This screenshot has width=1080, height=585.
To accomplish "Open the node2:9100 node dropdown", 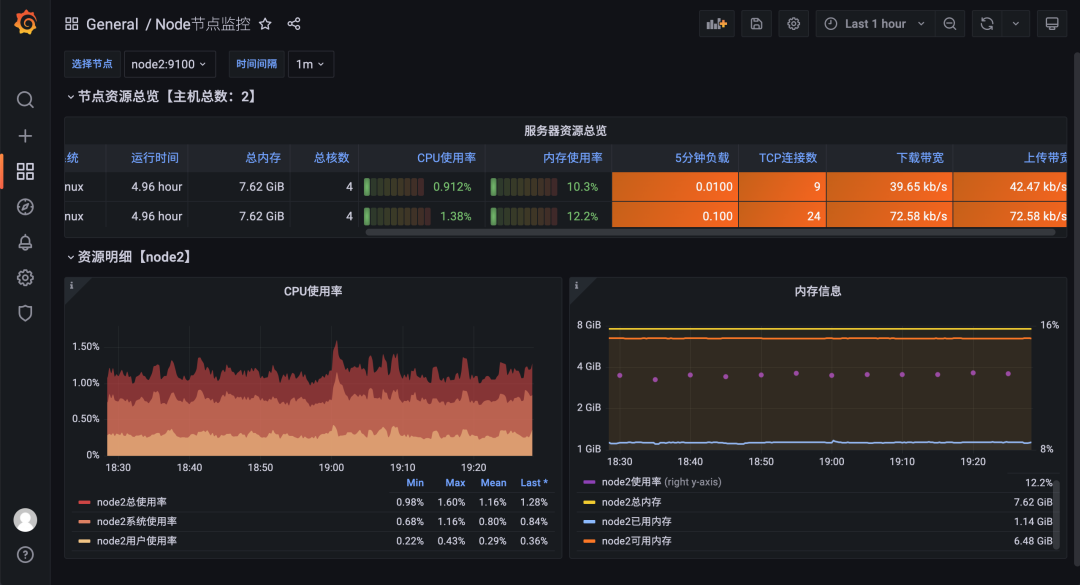I will (x=170, y=63).
